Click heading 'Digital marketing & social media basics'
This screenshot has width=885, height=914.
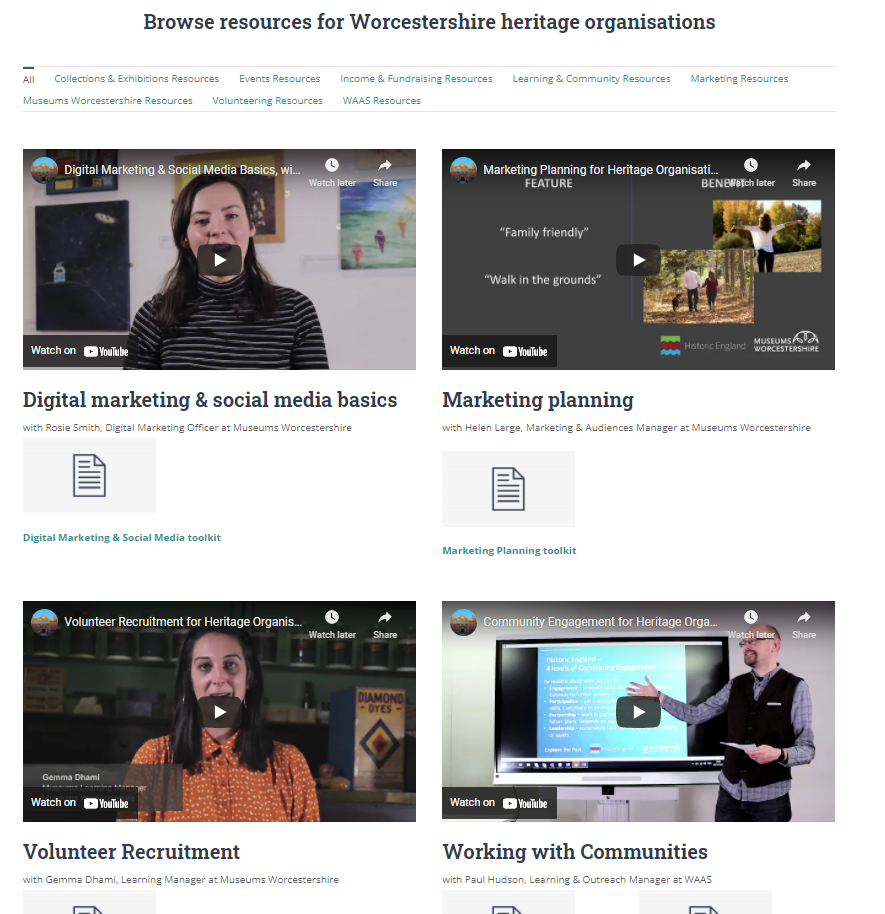tap(210, 400)
